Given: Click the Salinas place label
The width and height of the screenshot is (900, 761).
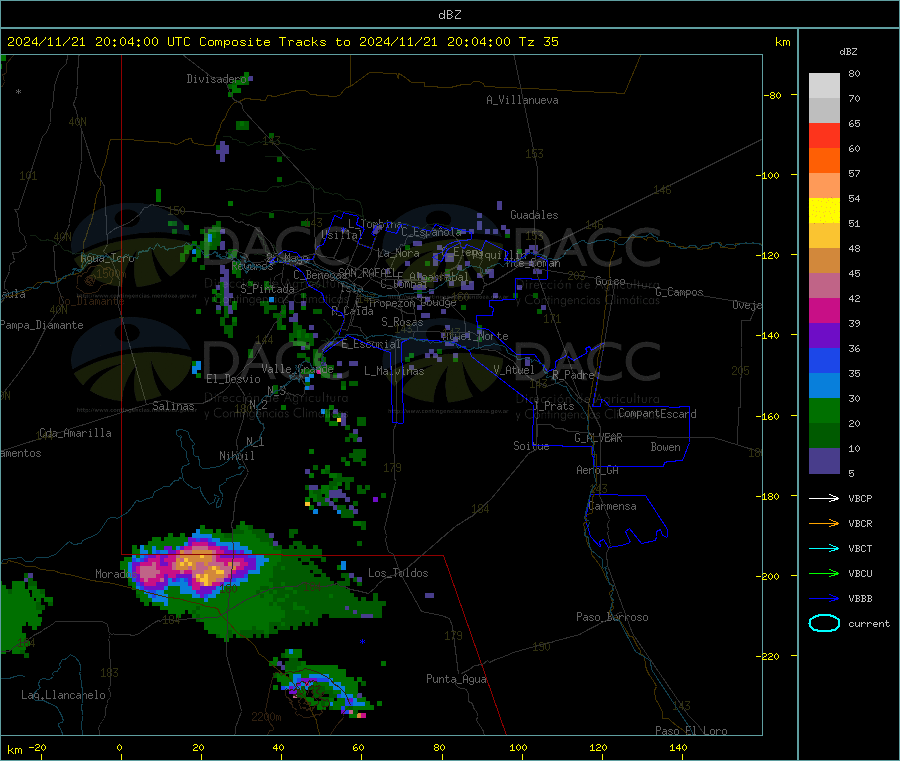Looking at the screenshot, I should [x=173, y=406].
